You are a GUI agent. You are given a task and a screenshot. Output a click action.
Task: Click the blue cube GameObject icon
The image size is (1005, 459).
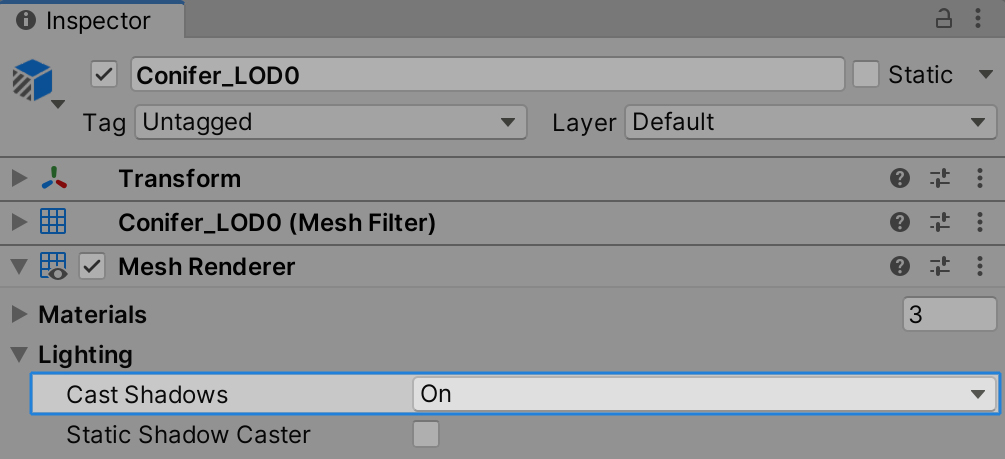pyautogui.click(x=33, y=80)
